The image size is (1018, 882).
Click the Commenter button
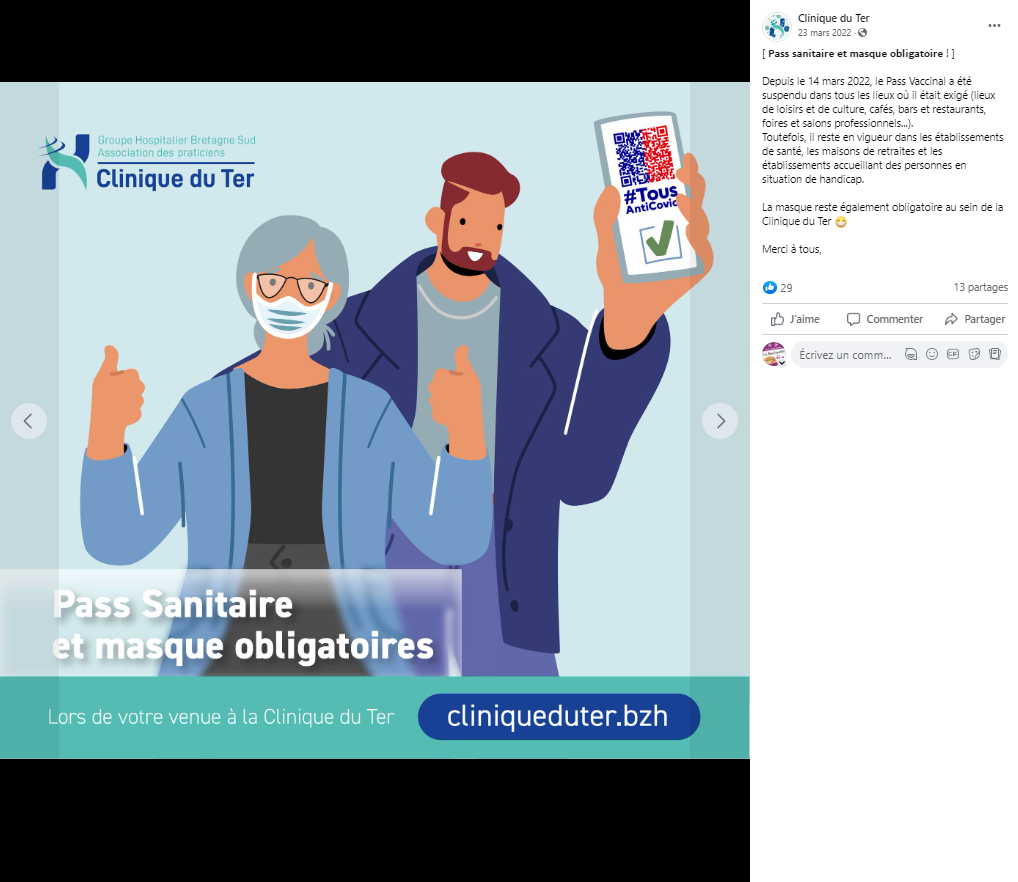pos(884,319)
